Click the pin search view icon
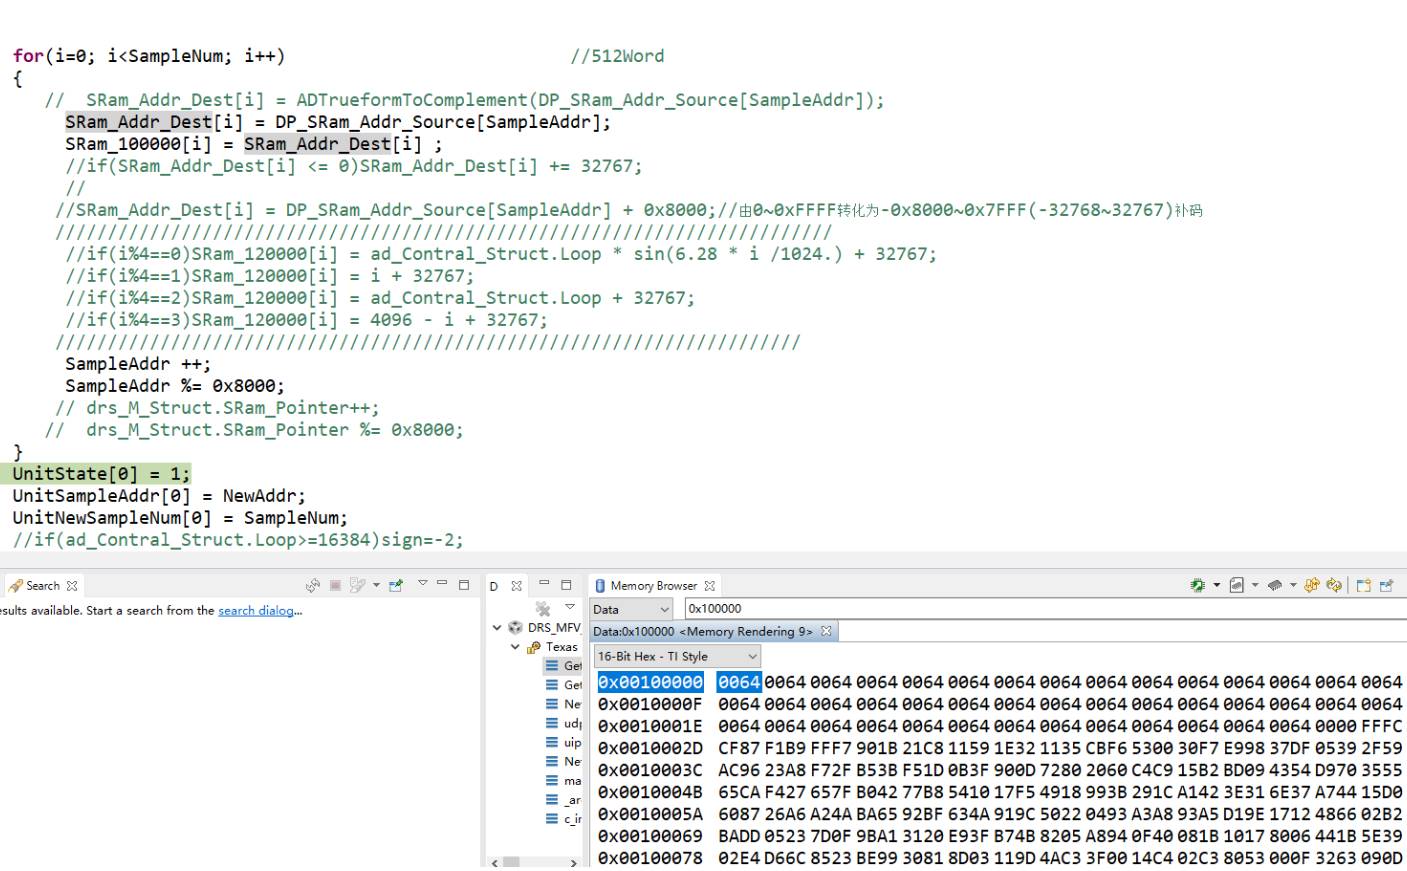Viewport: 1407px width, 871px height. (396, 586)
